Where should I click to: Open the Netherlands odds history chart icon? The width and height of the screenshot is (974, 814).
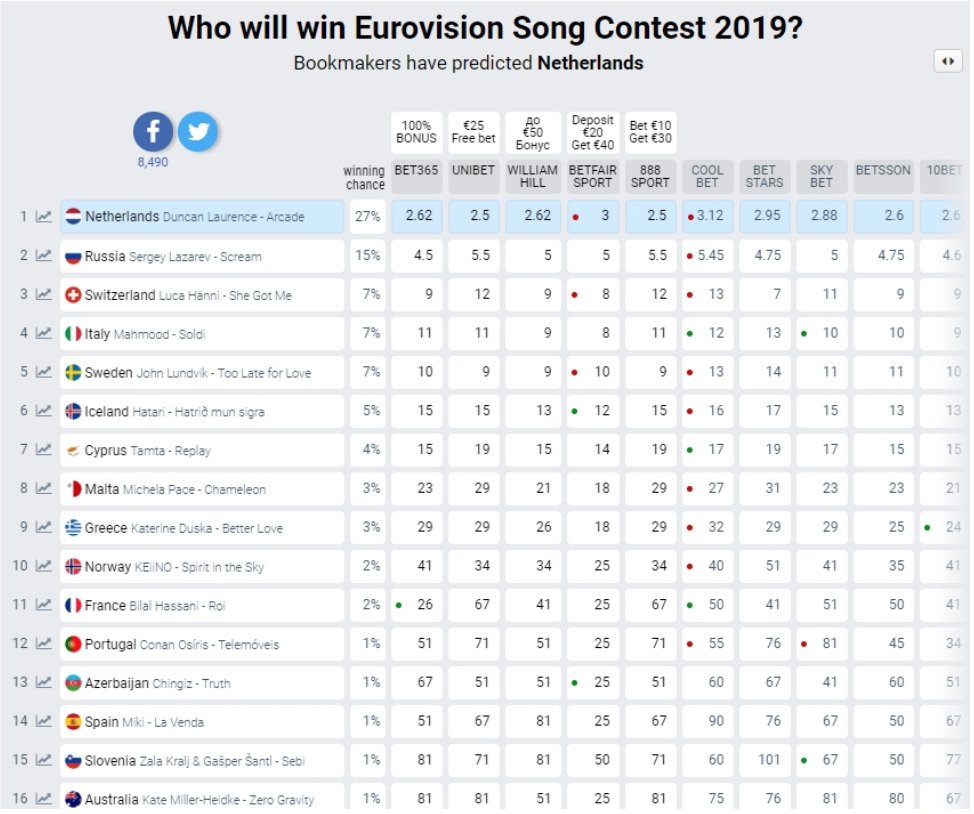pos(43,216)
